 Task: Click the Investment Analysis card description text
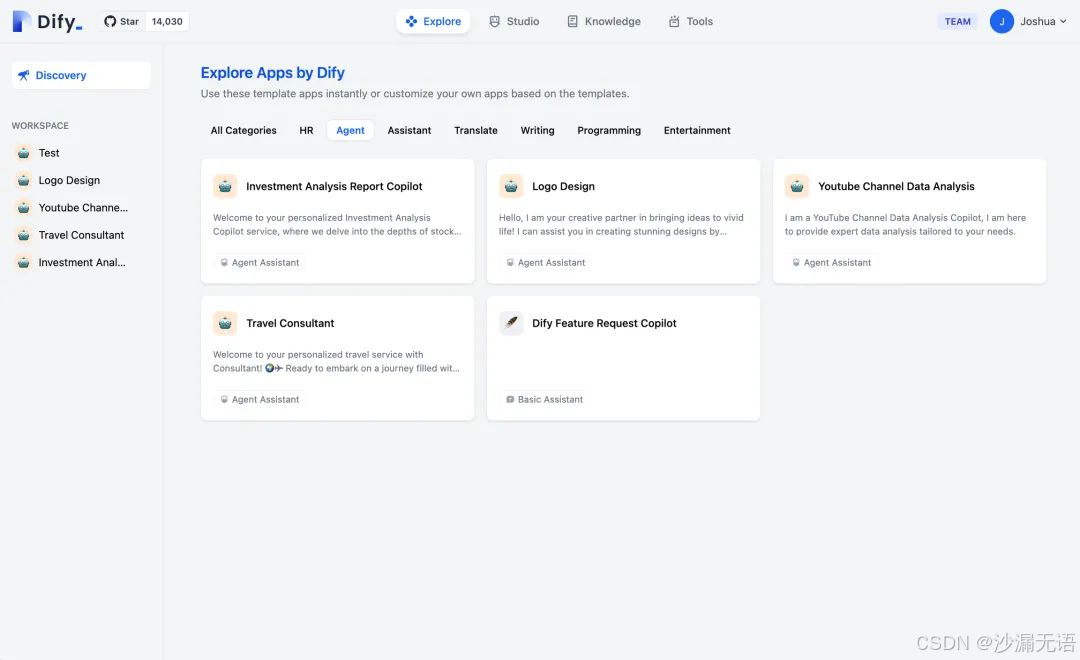337,225
